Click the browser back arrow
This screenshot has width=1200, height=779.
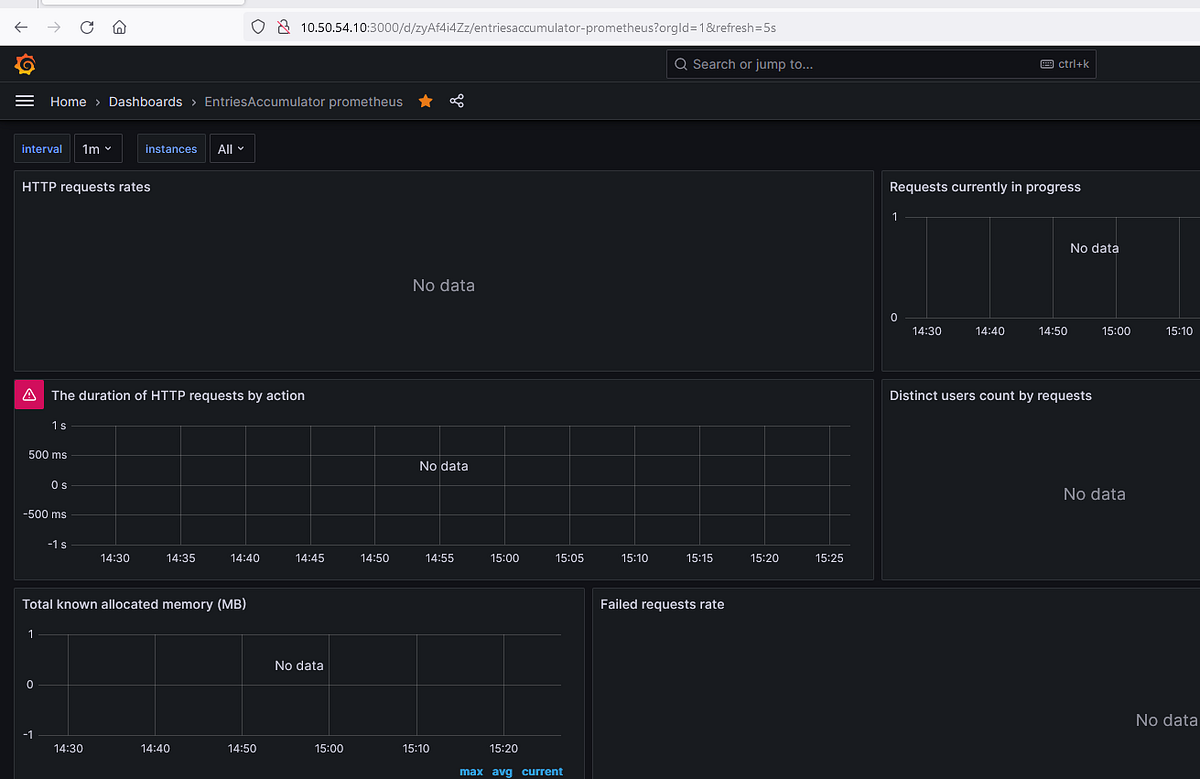pyautogui.click(x=20, y=27)
